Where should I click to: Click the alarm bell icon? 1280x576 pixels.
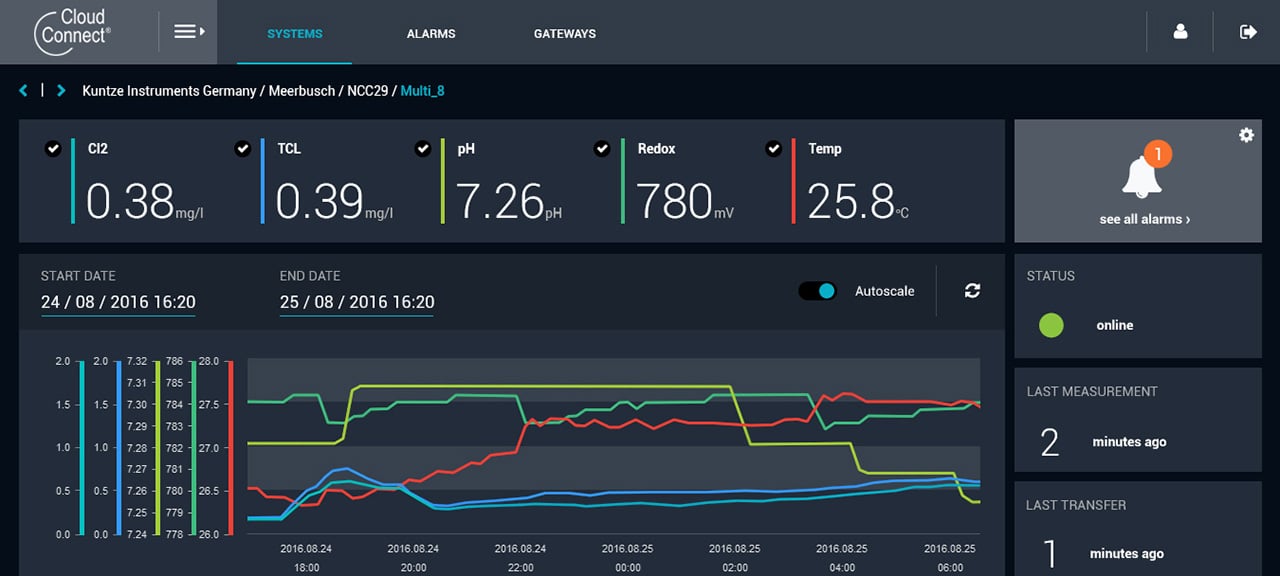point(1142,175)
